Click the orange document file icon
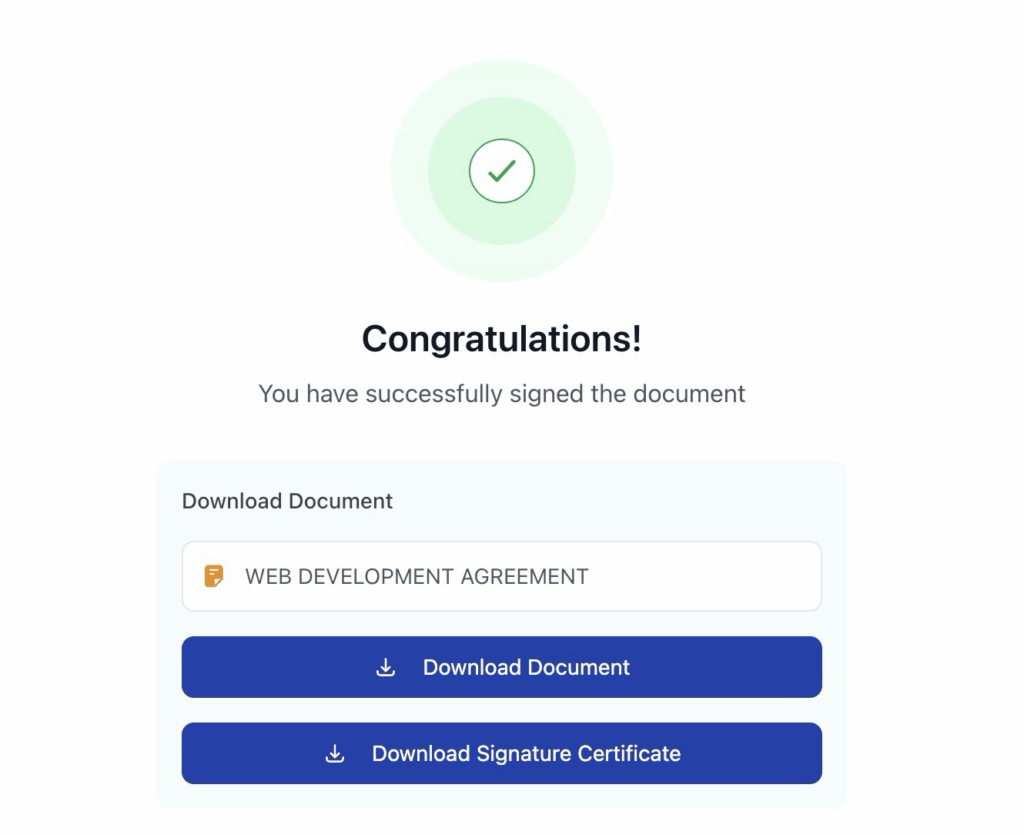Viewport: 1024px width, 835px height. [x=214, y=576]
